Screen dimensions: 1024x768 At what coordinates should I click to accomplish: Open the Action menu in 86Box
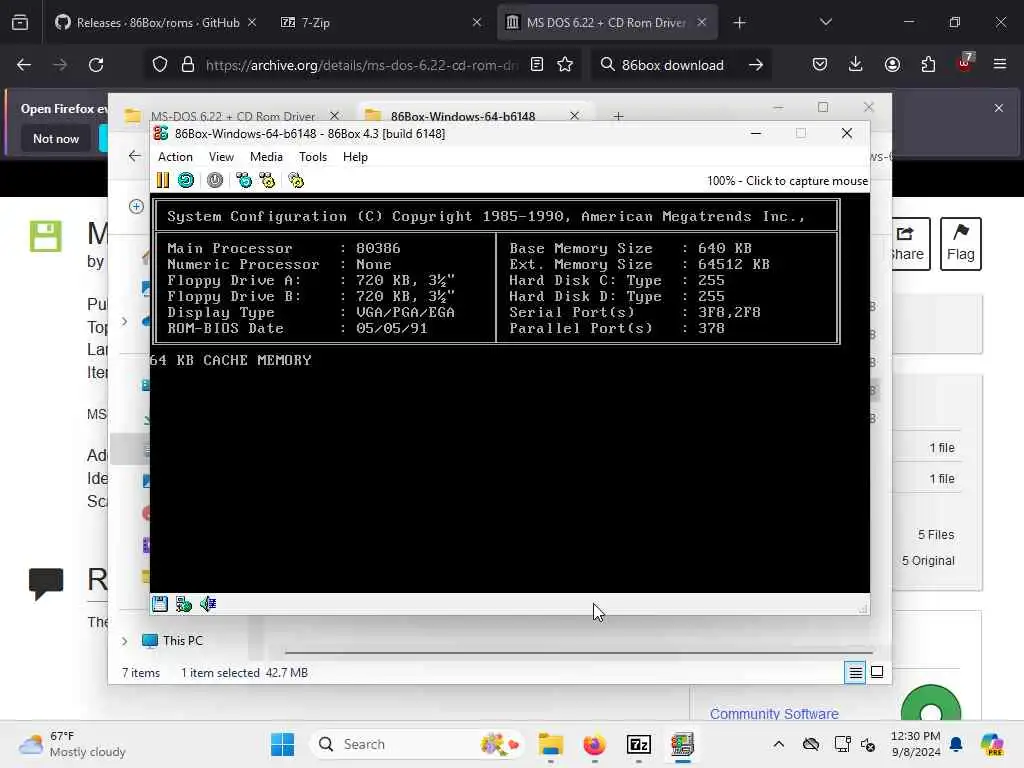[x=175, y=157]
